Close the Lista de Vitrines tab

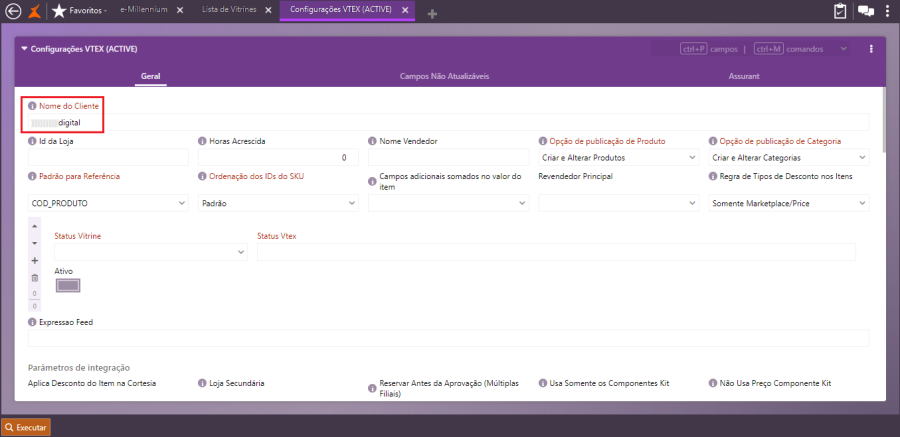270,10
